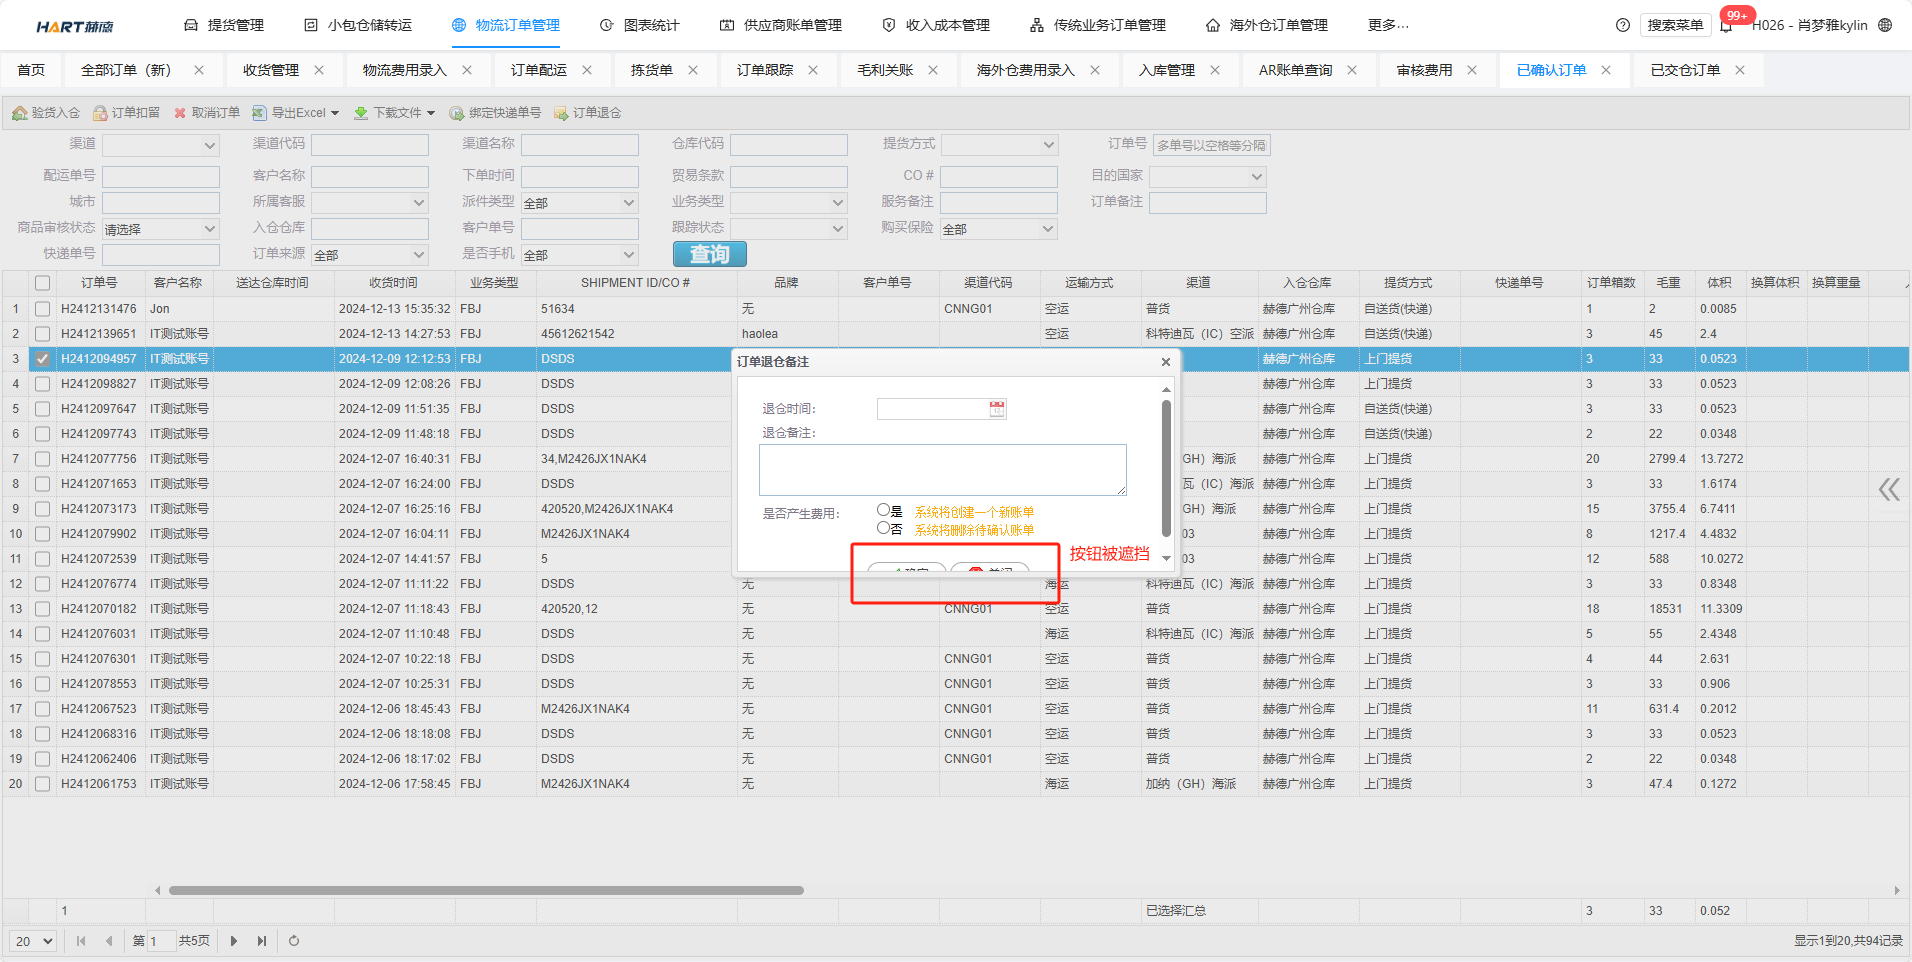Open the page size dropdown showing 20

34,941
